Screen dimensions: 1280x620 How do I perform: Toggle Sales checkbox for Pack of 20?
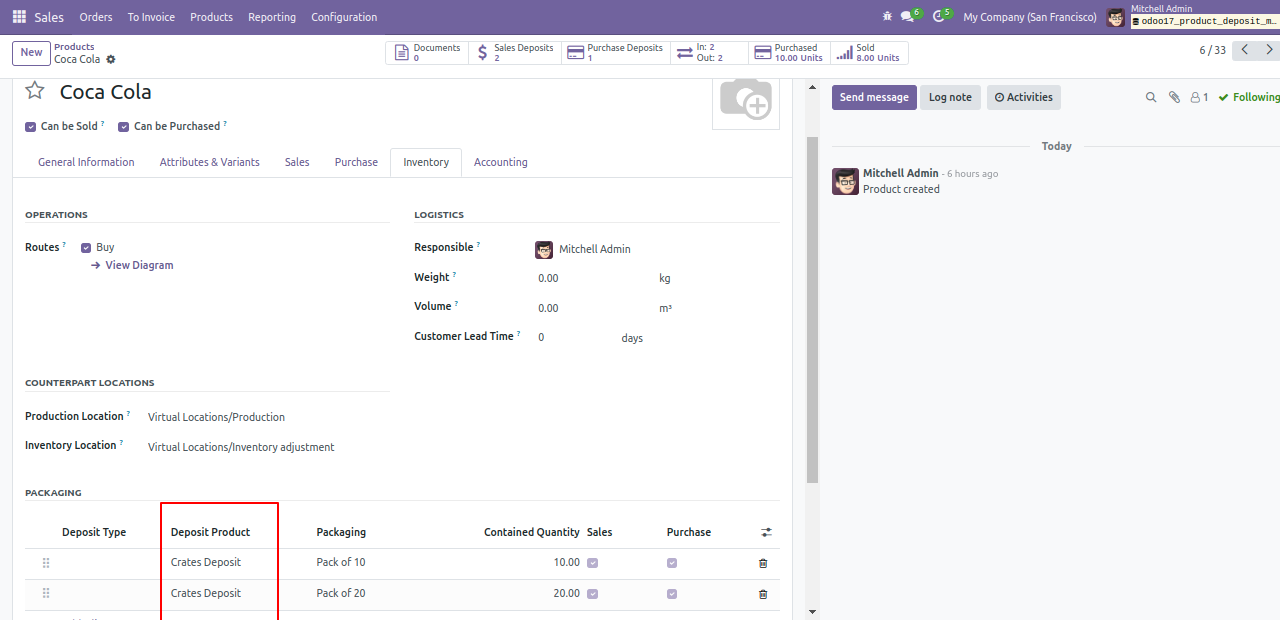pos(593,594)
